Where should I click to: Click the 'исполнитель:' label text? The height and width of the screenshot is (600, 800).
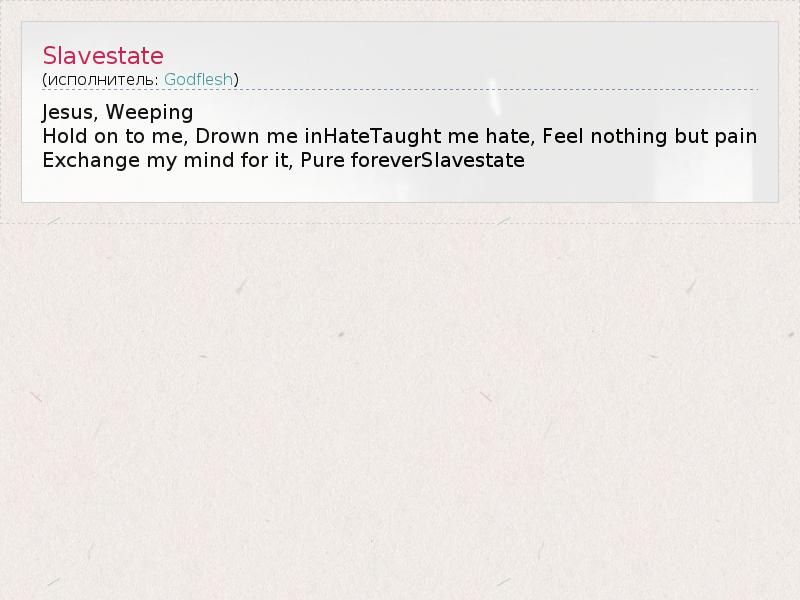pyautogui.click(x=104, y=80)
